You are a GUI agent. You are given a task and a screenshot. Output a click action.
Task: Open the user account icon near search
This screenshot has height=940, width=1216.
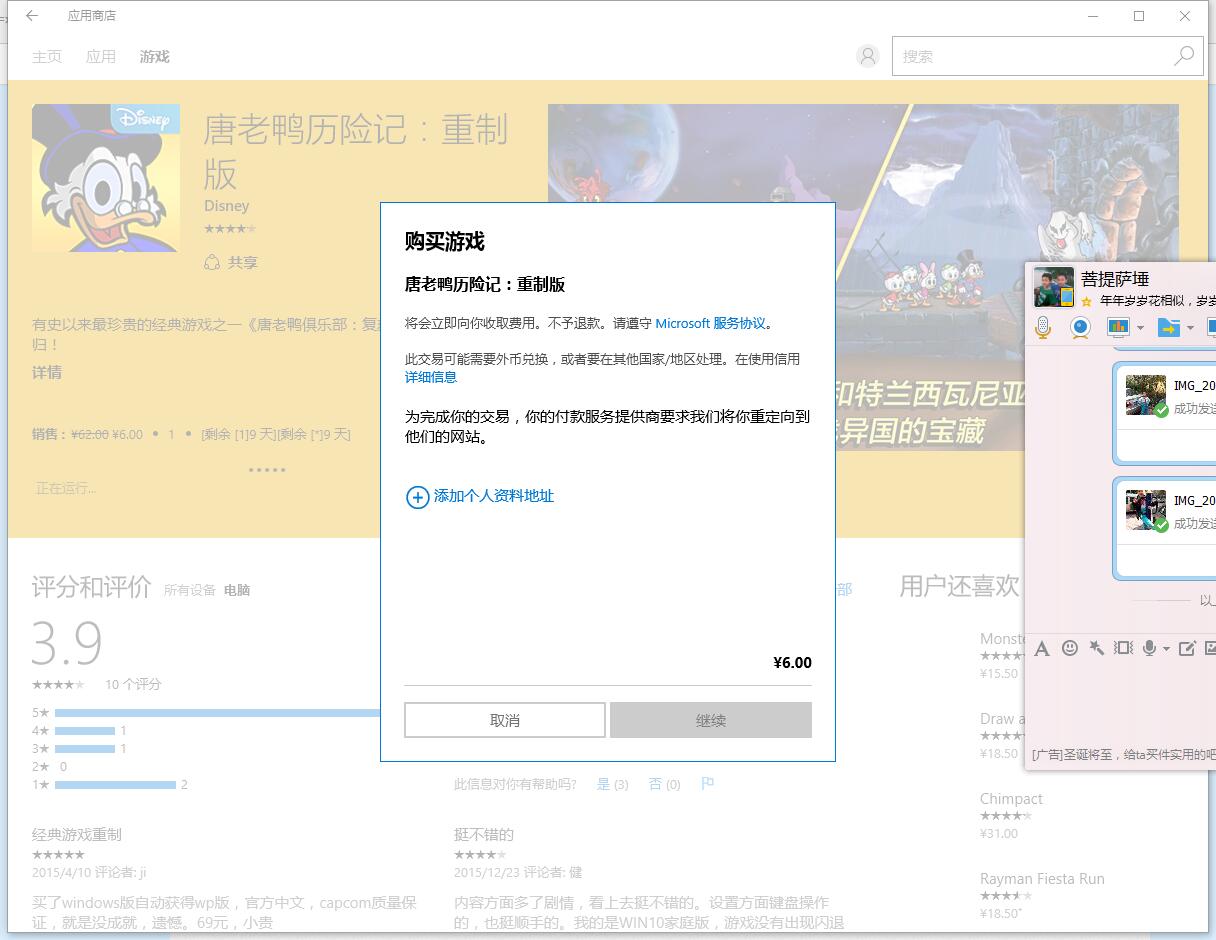(x=868, y=56)
